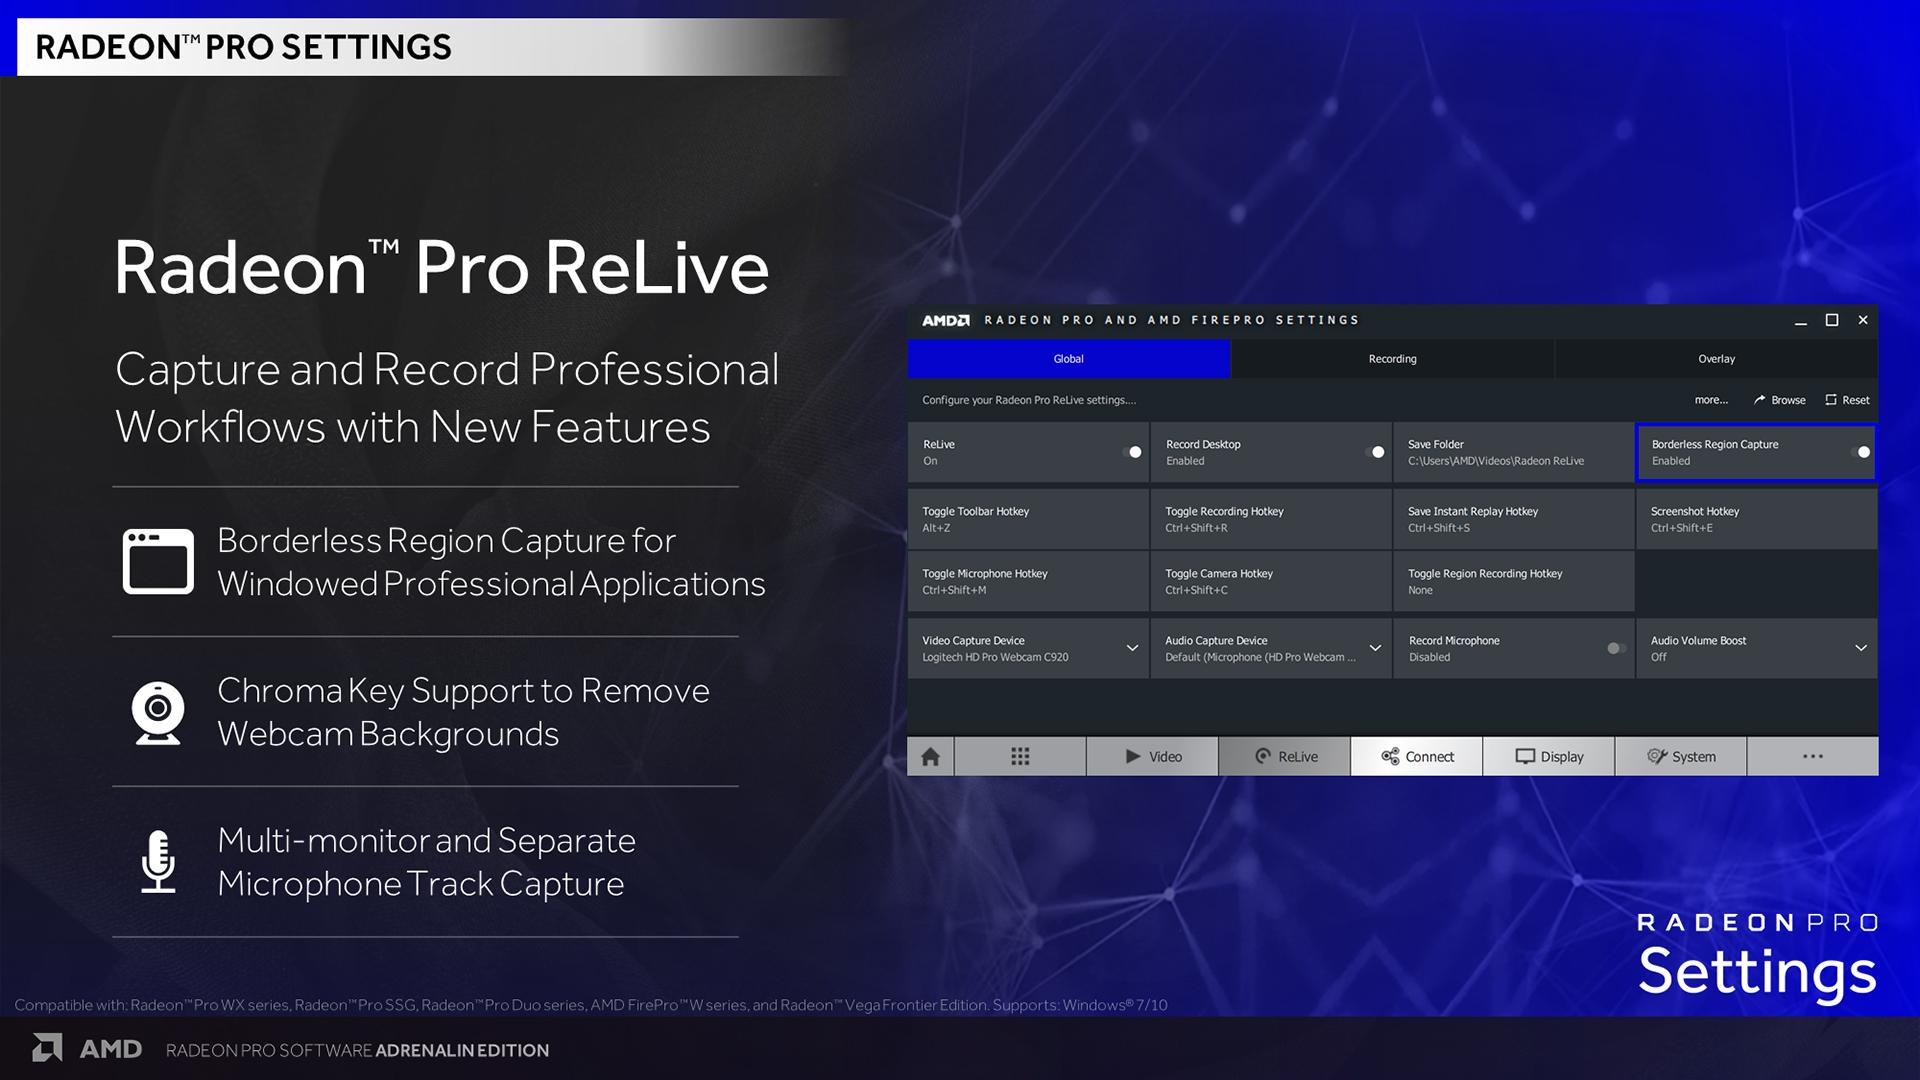The width and height of the screenshot is (1920, 1080).
Task: Open the Display section
Action: pyautogui.click(x=1549, y=757)
